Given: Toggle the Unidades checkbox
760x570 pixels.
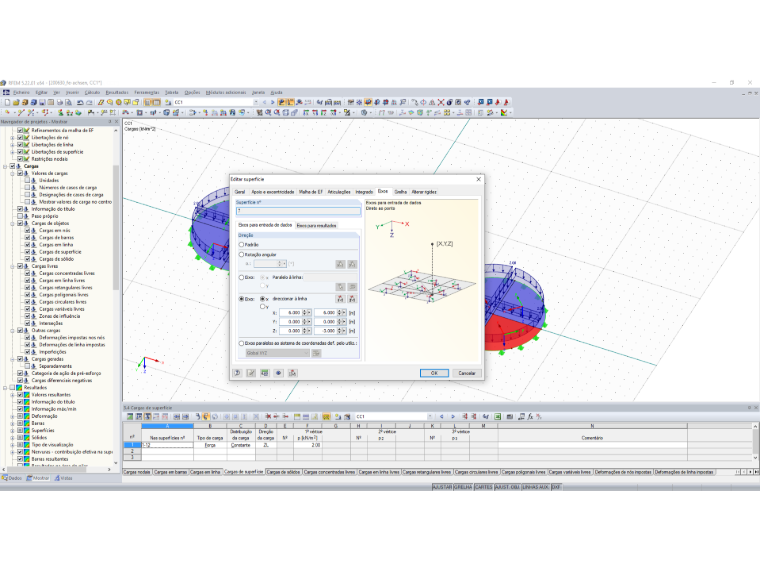Looking at the screenshot, I should [28, 180].
